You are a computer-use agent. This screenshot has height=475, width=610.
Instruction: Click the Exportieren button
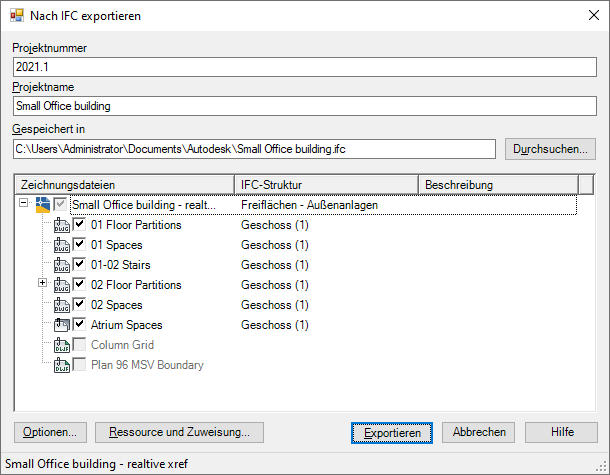[392, 432]
